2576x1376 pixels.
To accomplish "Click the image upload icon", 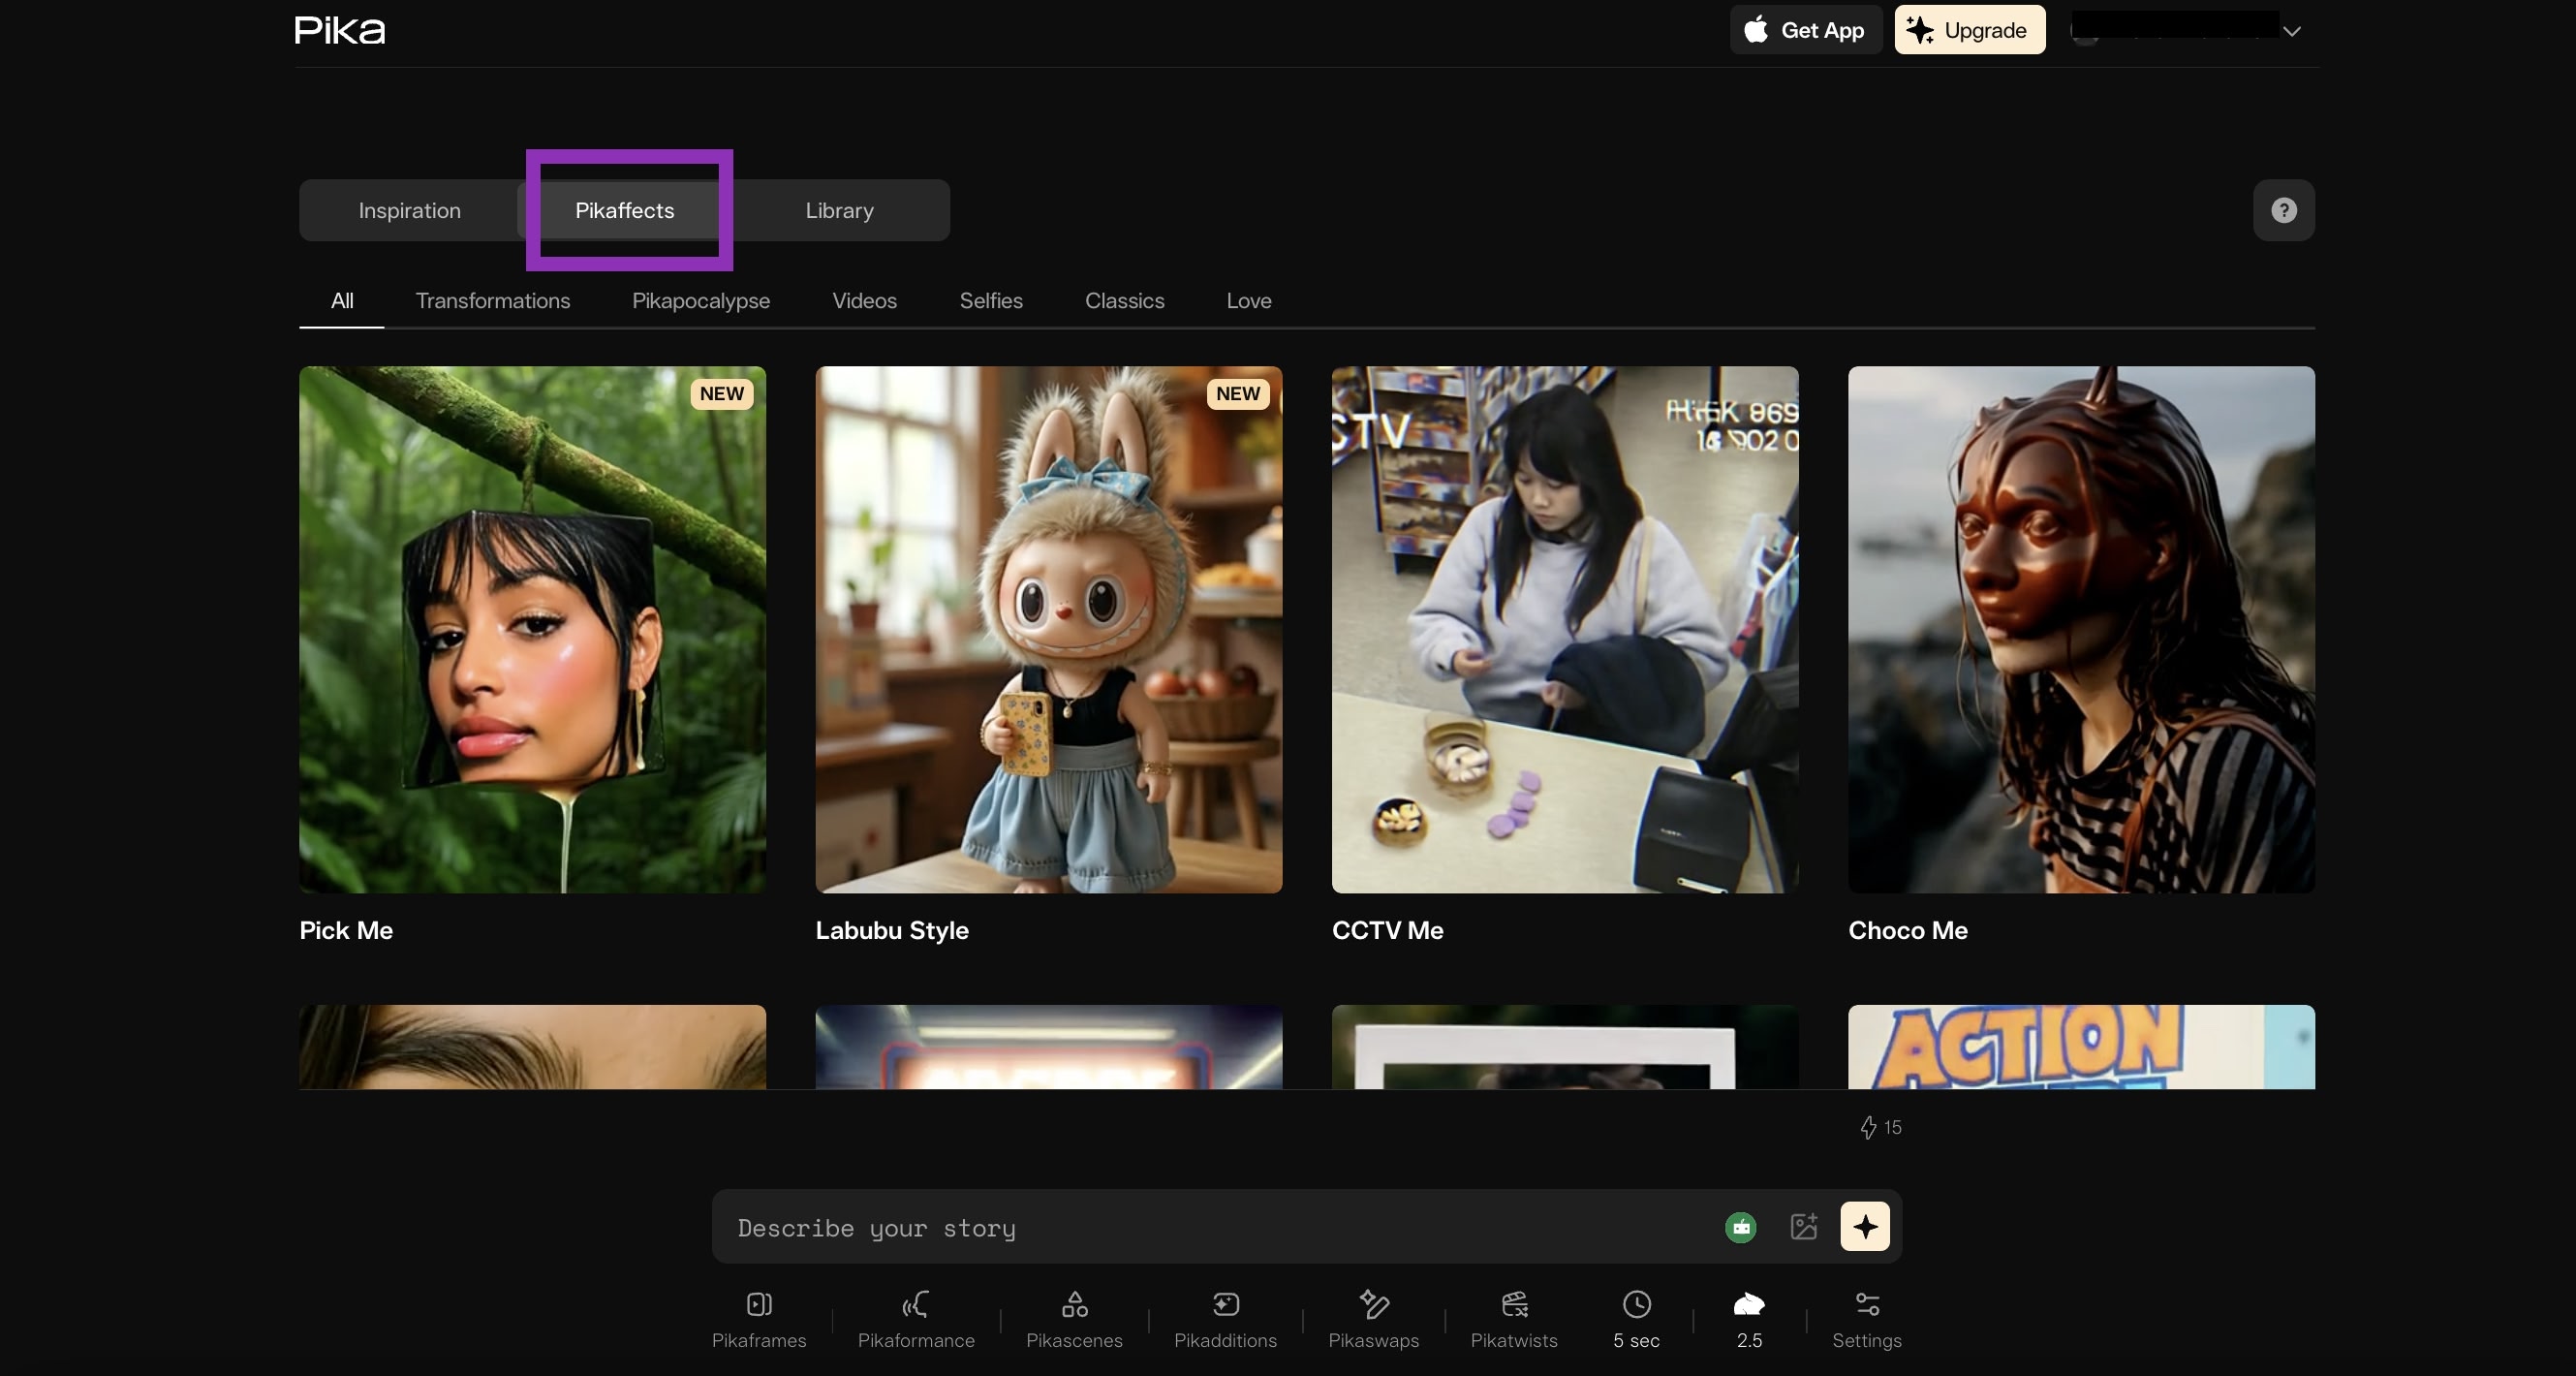I will (1803, 1227).
